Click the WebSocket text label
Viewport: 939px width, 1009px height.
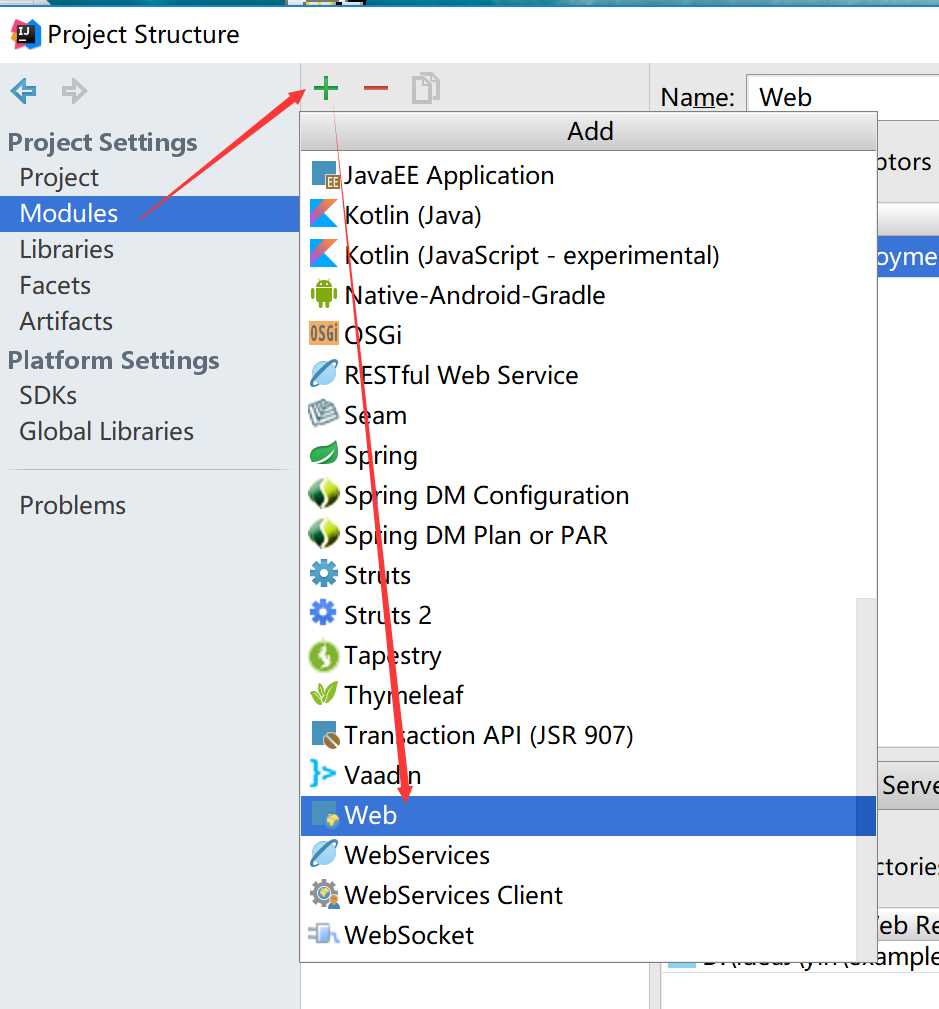click(409, 935)
